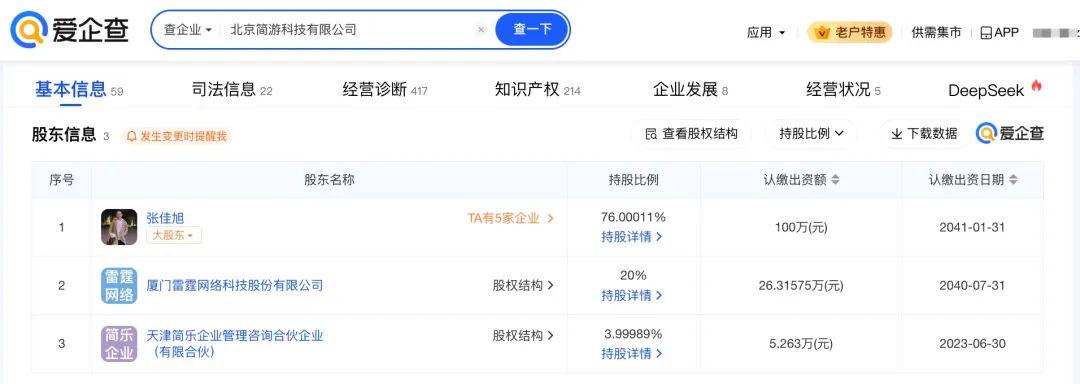Screen dimensions: 1080x384
Task: Click 下载数据 download button
Action: pyautogui.click(x=924, y=134)
